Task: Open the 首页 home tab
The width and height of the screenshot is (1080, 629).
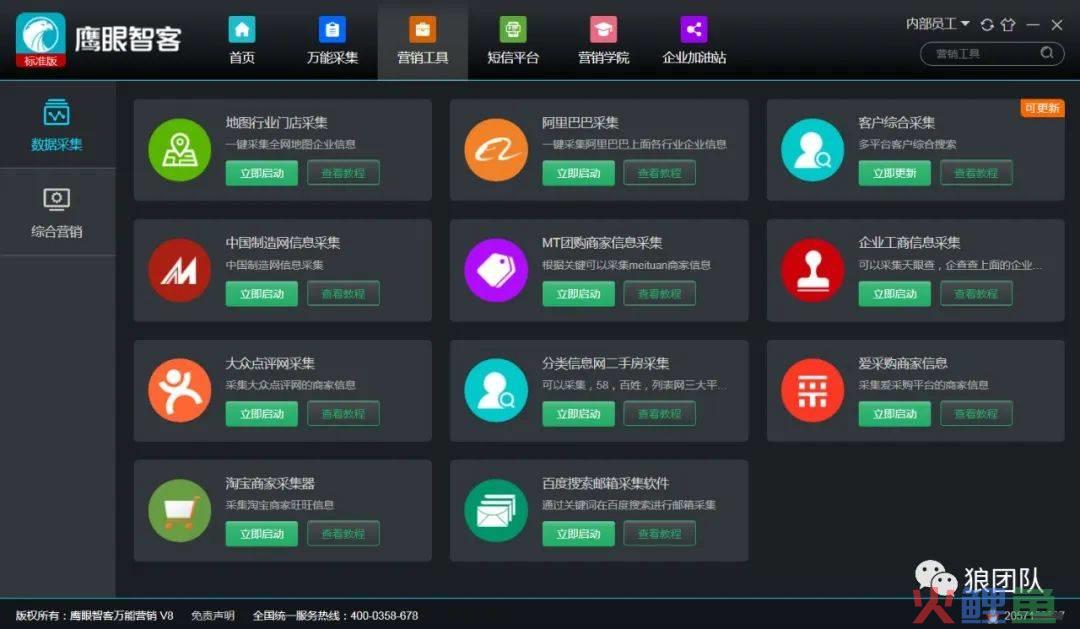Action: point(242,40)
